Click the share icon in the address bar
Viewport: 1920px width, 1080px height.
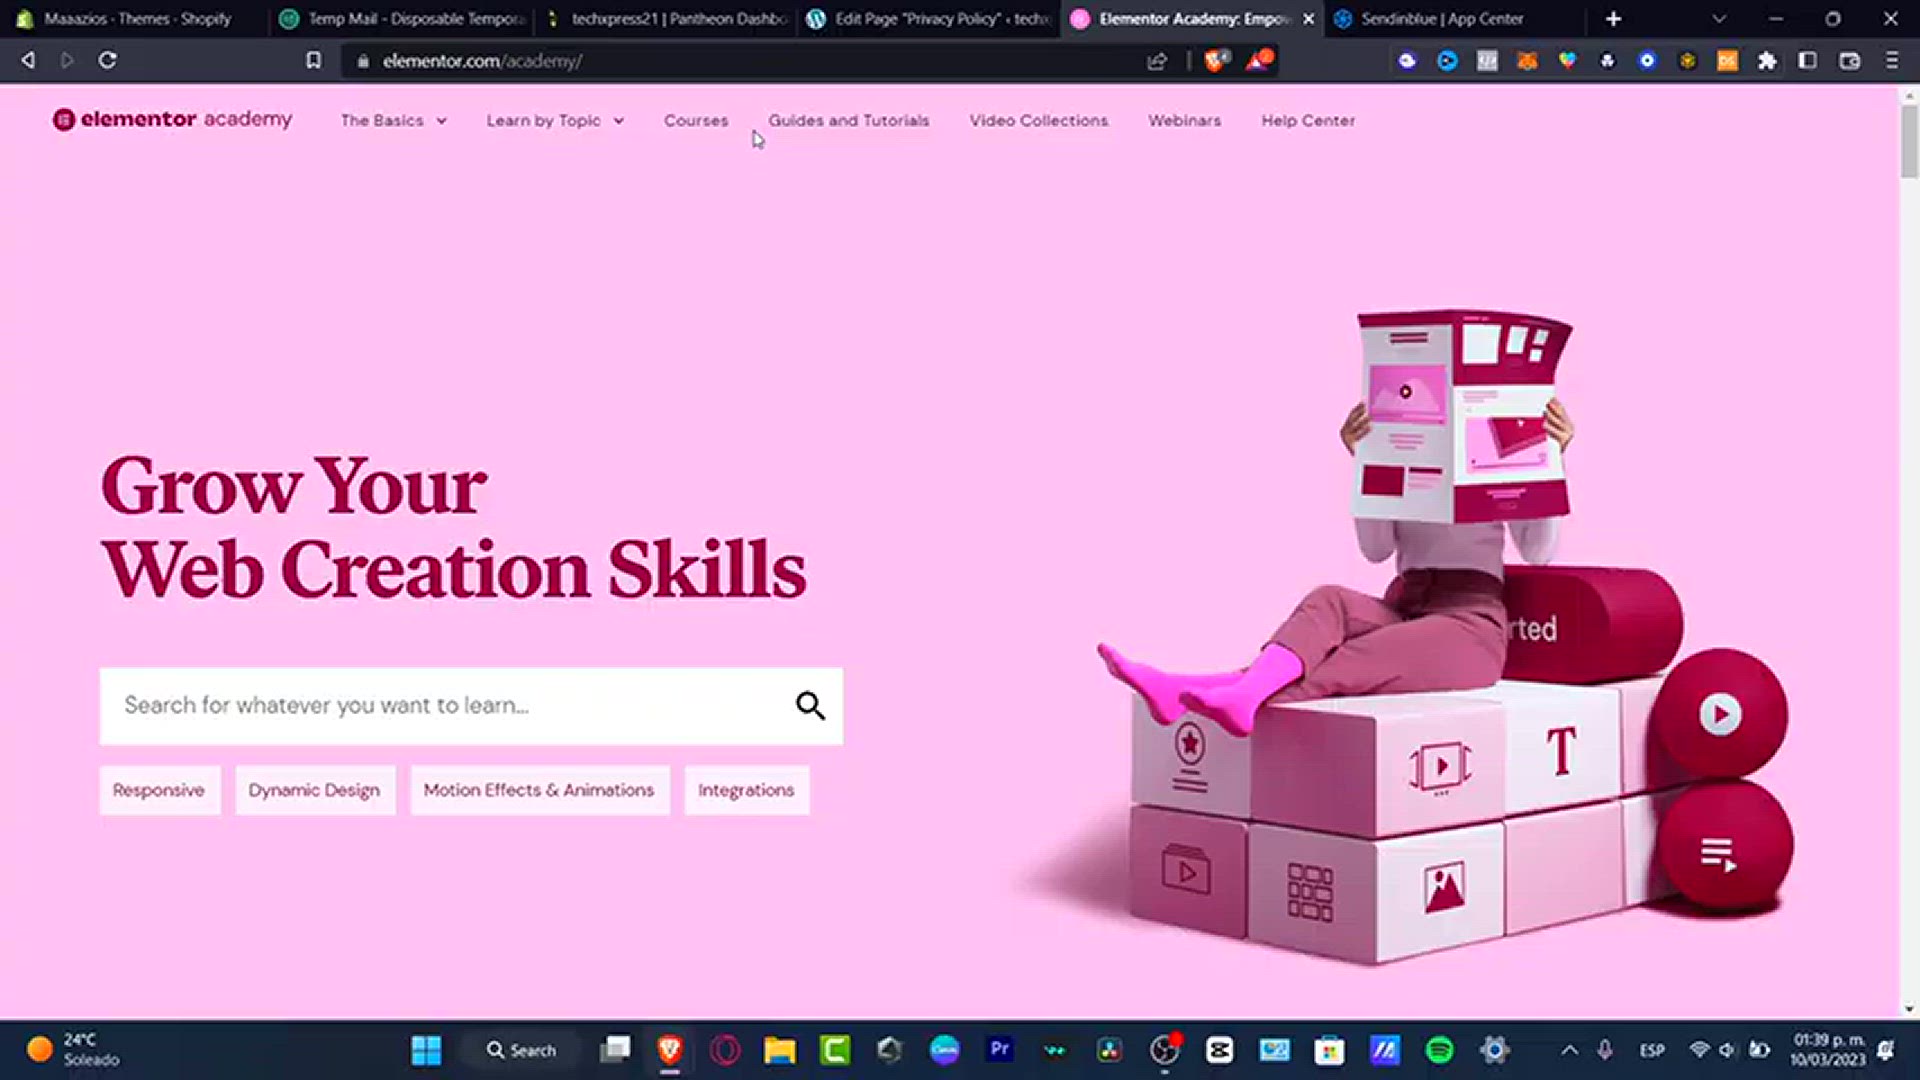click(x=1156, y=61)
